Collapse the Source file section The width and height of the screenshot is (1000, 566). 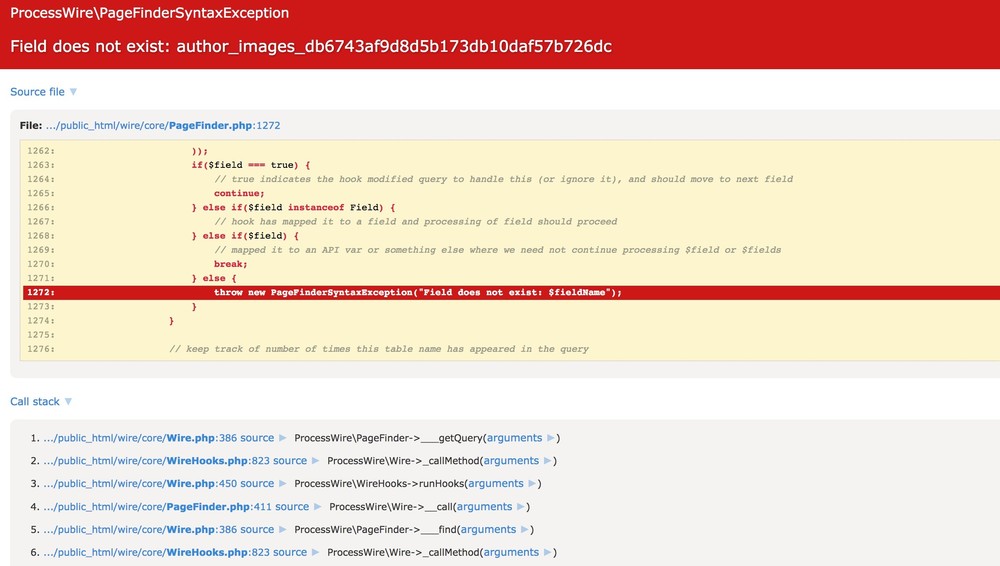click(37, 92)
